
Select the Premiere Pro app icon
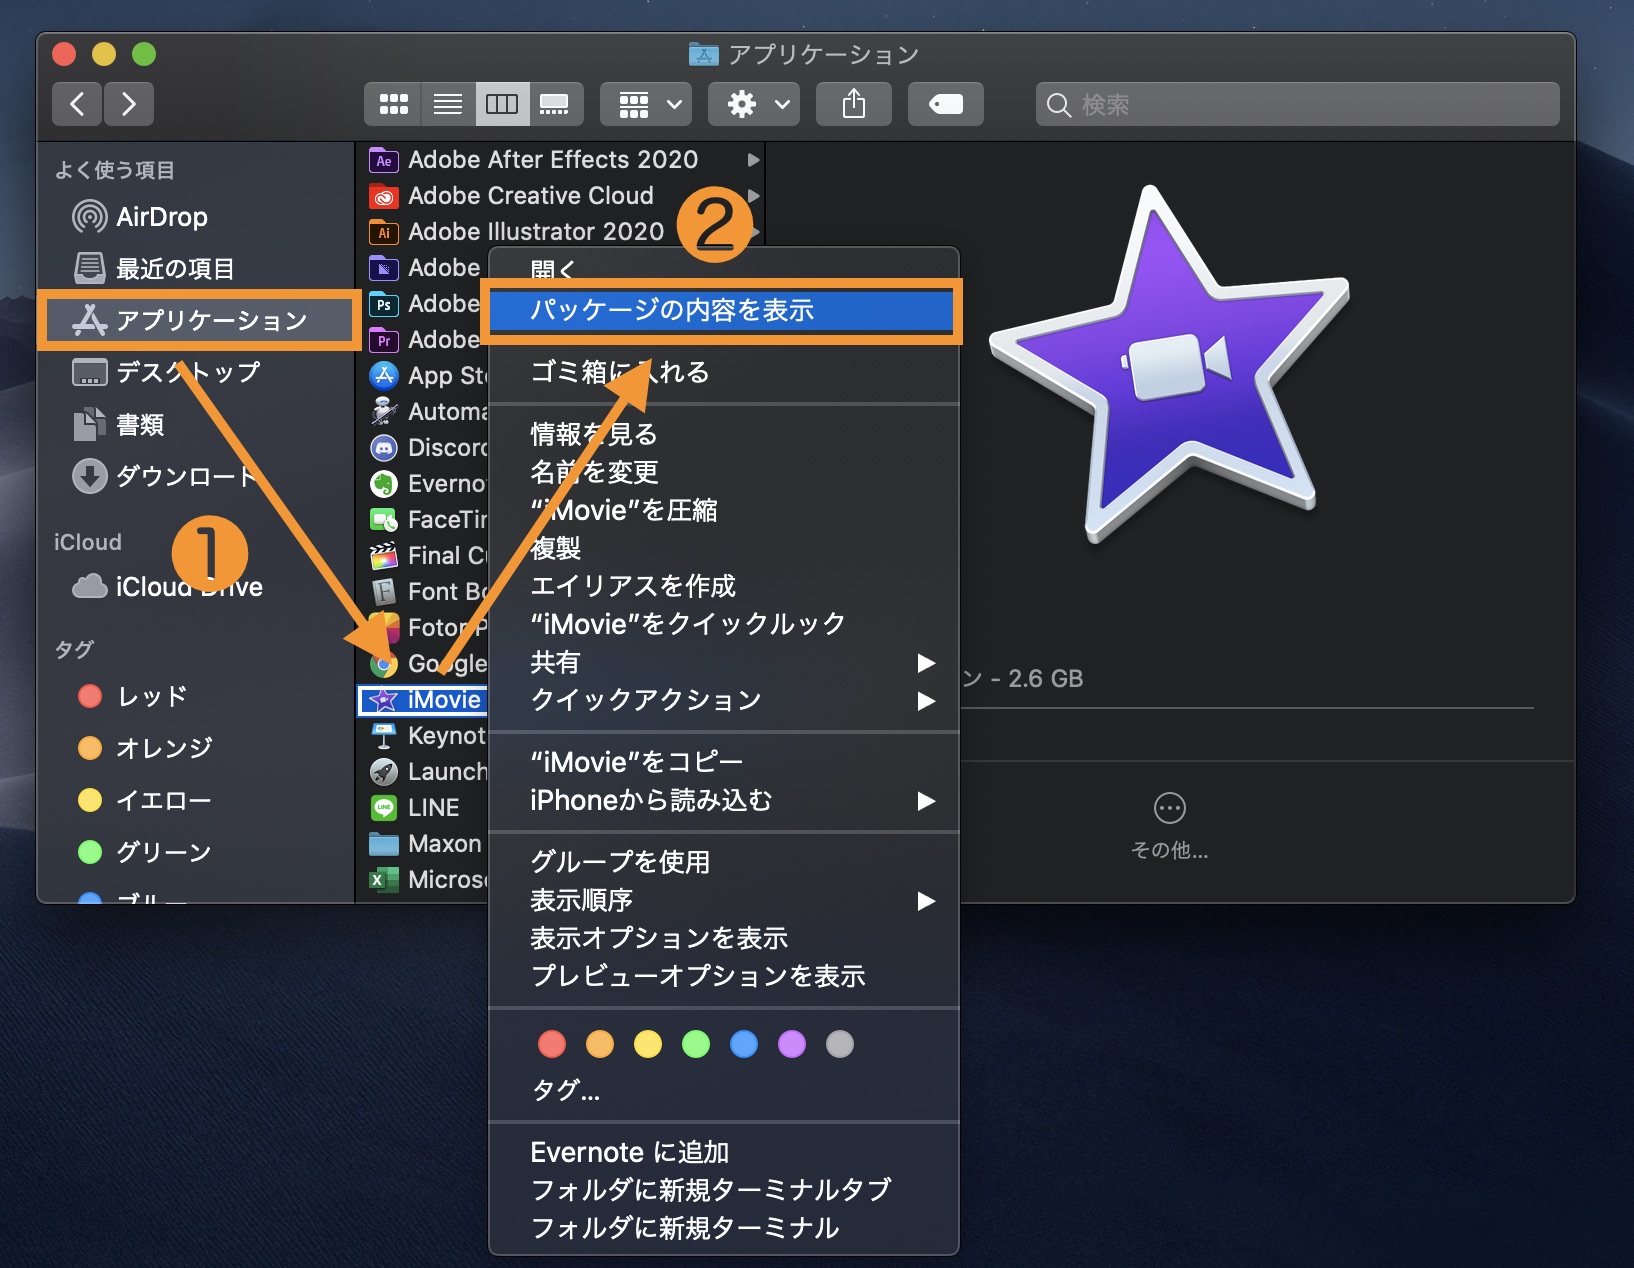coord(384,340)
